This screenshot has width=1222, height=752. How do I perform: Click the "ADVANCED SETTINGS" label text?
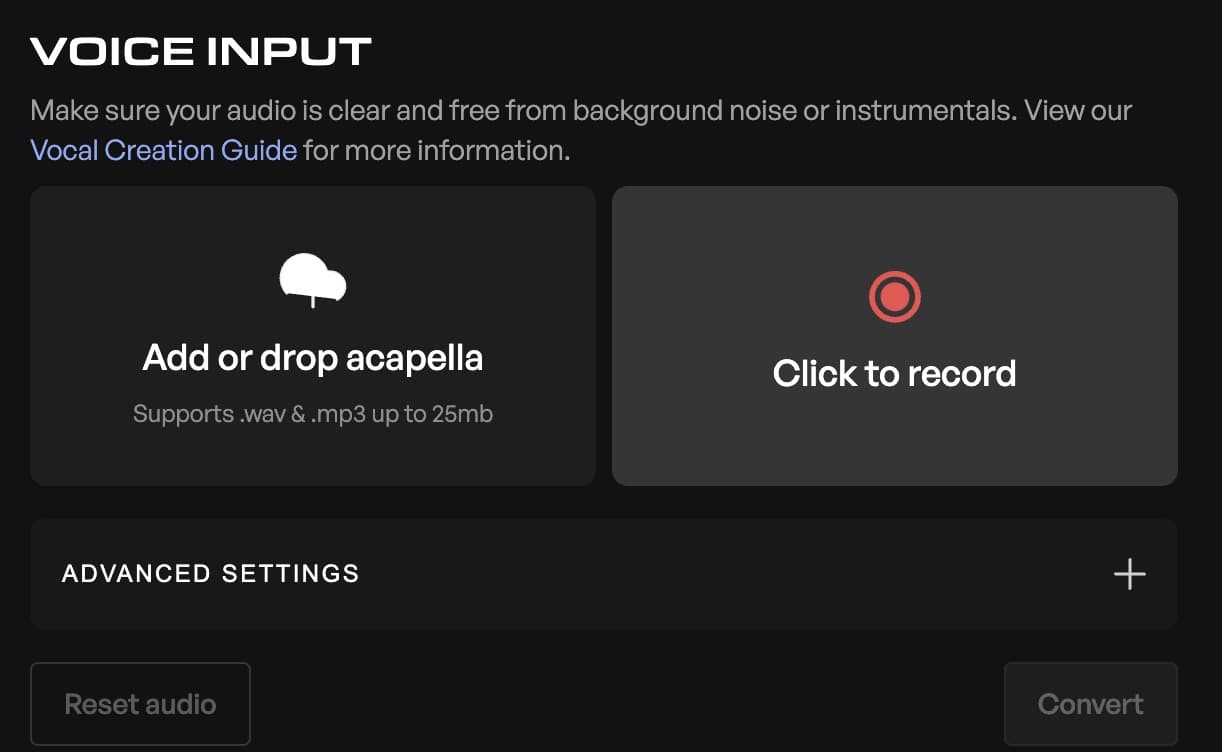pyautogui.click(x=211, y=574)
